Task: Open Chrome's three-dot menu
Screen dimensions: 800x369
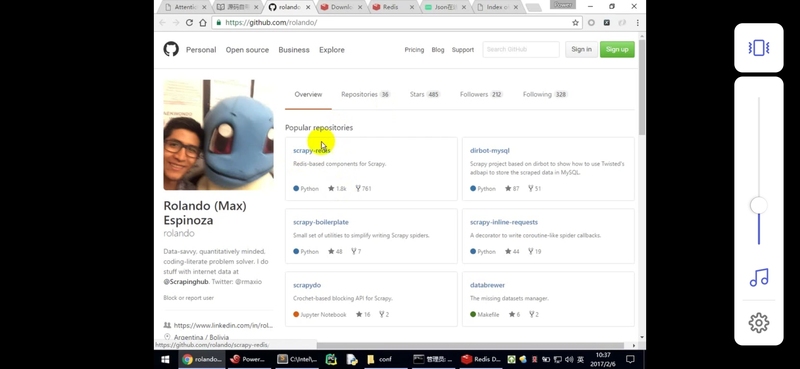Action: 637,22
